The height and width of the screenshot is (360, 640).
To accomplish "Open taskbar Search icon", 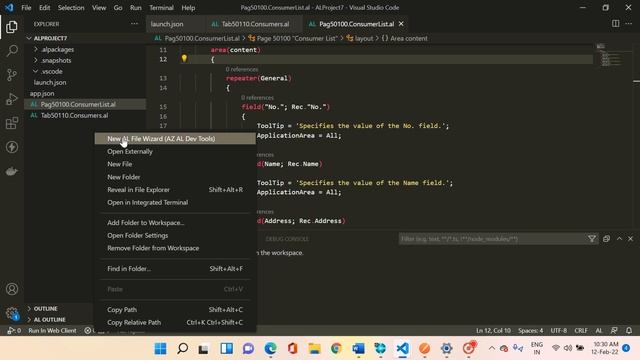I will [182, 348].
